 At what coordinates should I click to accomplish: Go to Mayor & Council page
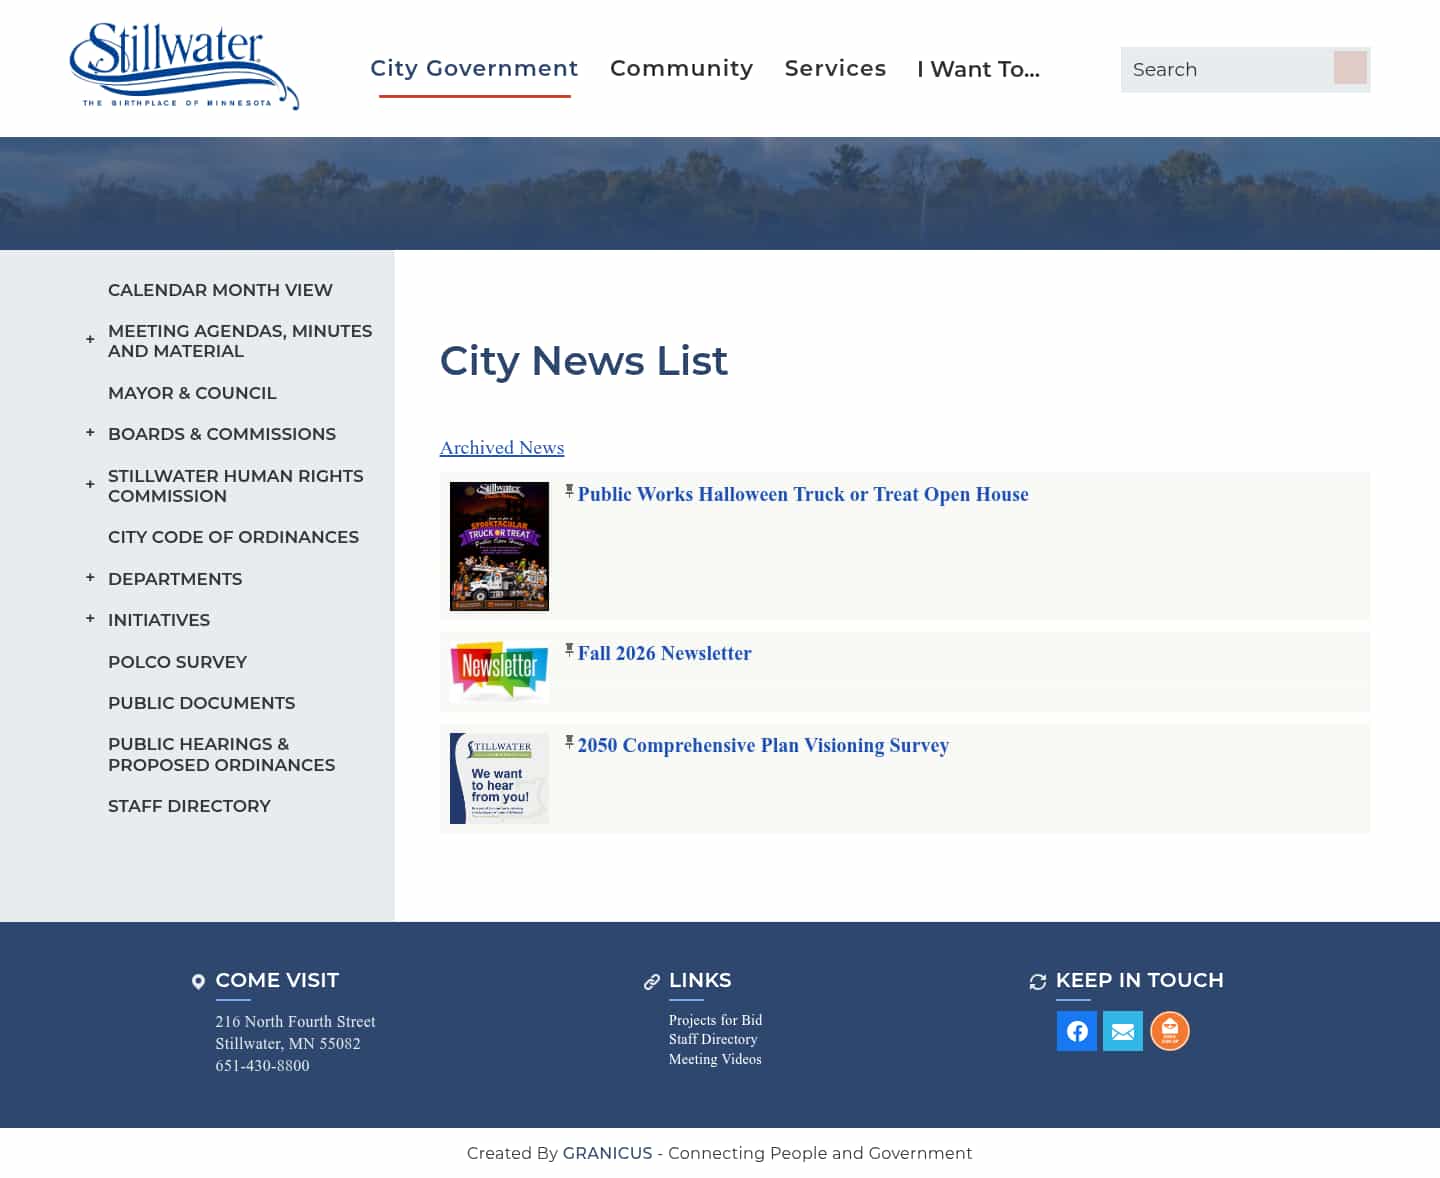(192, 393)
